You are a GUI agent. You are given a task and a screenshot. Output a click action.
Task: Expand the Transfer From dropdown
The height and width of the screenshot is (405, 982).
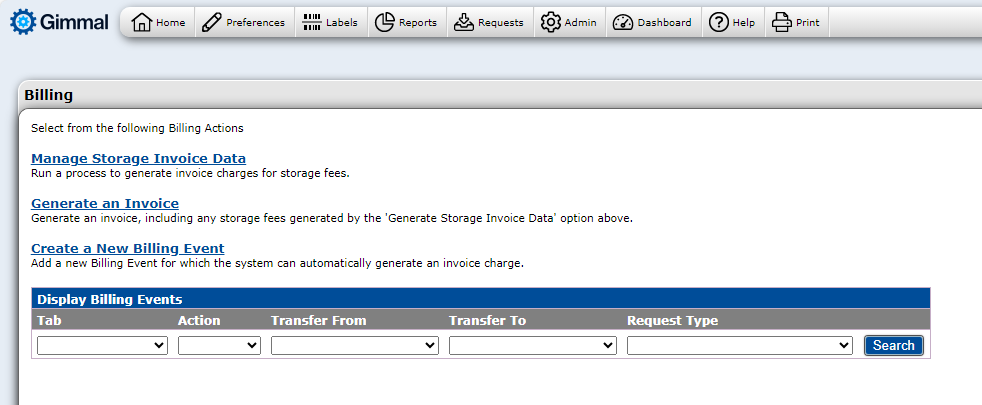[355, 345]
